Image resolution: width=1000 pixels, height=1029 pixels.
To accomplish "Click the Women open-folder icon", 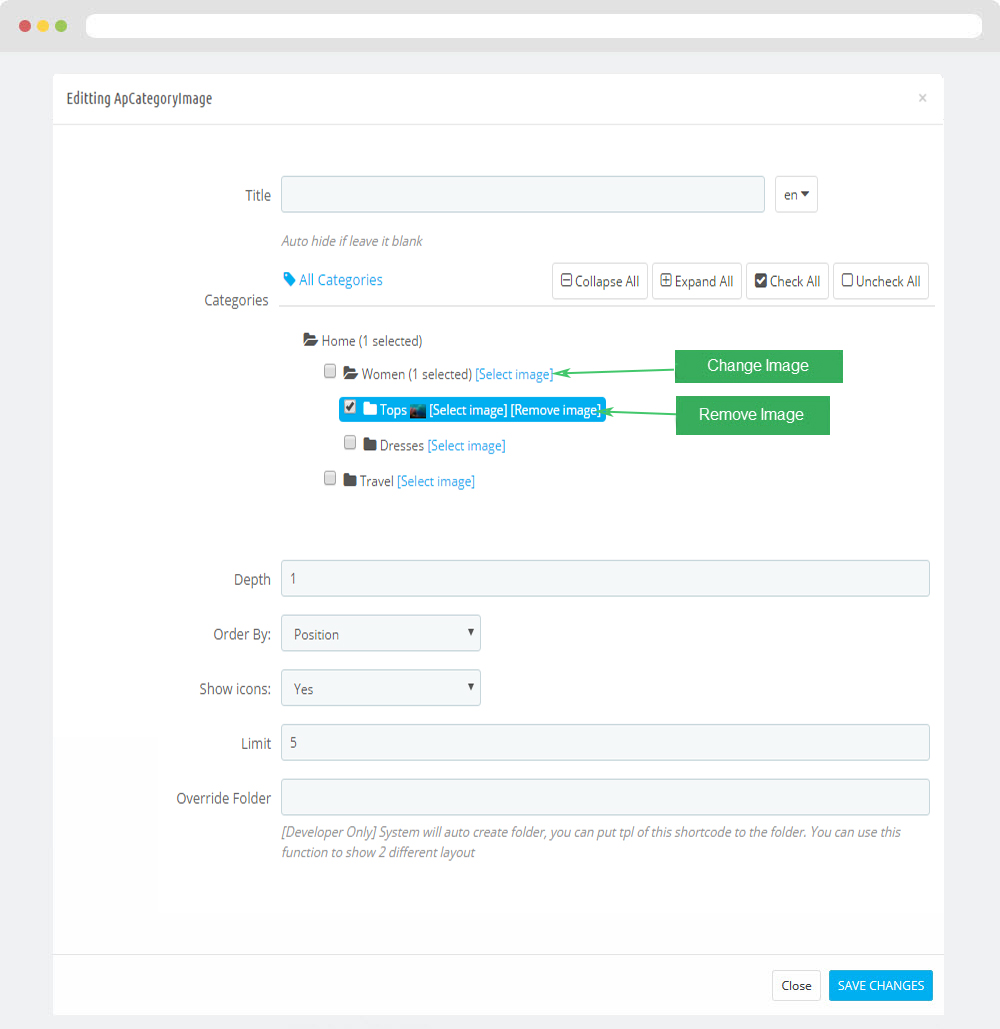I will [350, 373].
